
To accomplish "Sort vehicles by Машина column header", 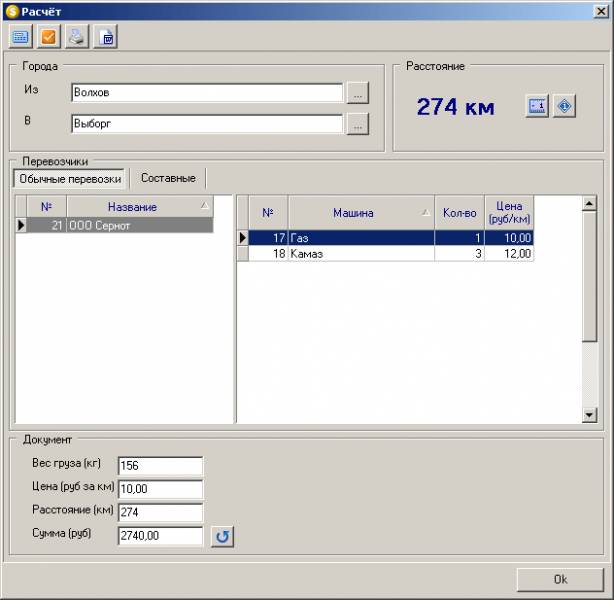I will (x=361, y=213).
